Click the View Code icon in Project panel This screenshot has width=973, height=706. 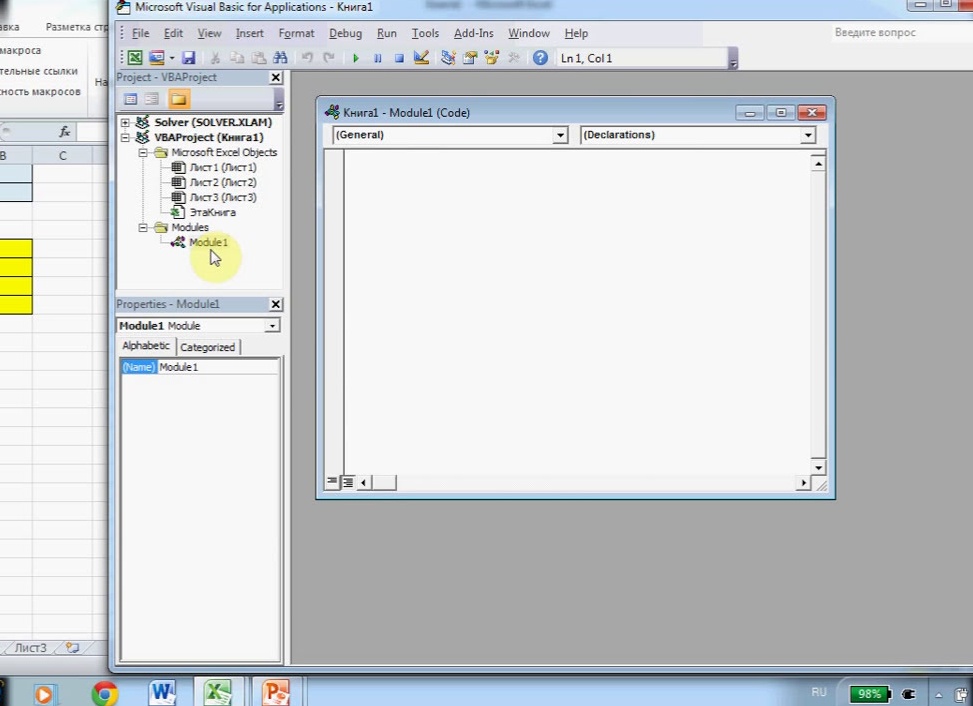click(x=130, y=99)
